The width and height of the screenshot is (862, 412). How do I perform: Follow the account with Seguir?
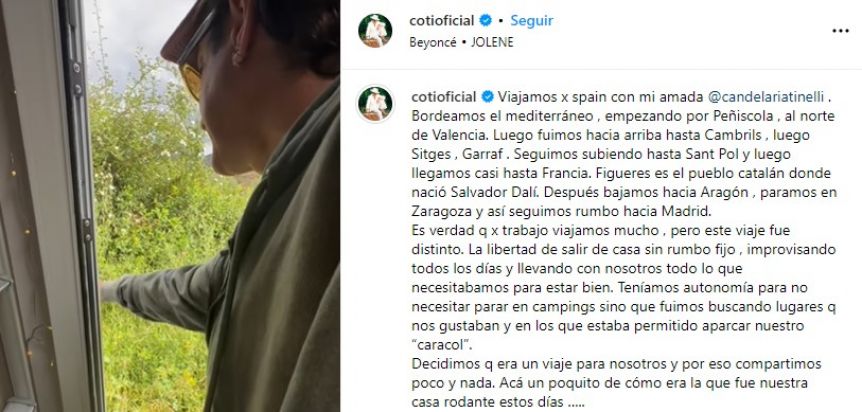click(532, 21)
